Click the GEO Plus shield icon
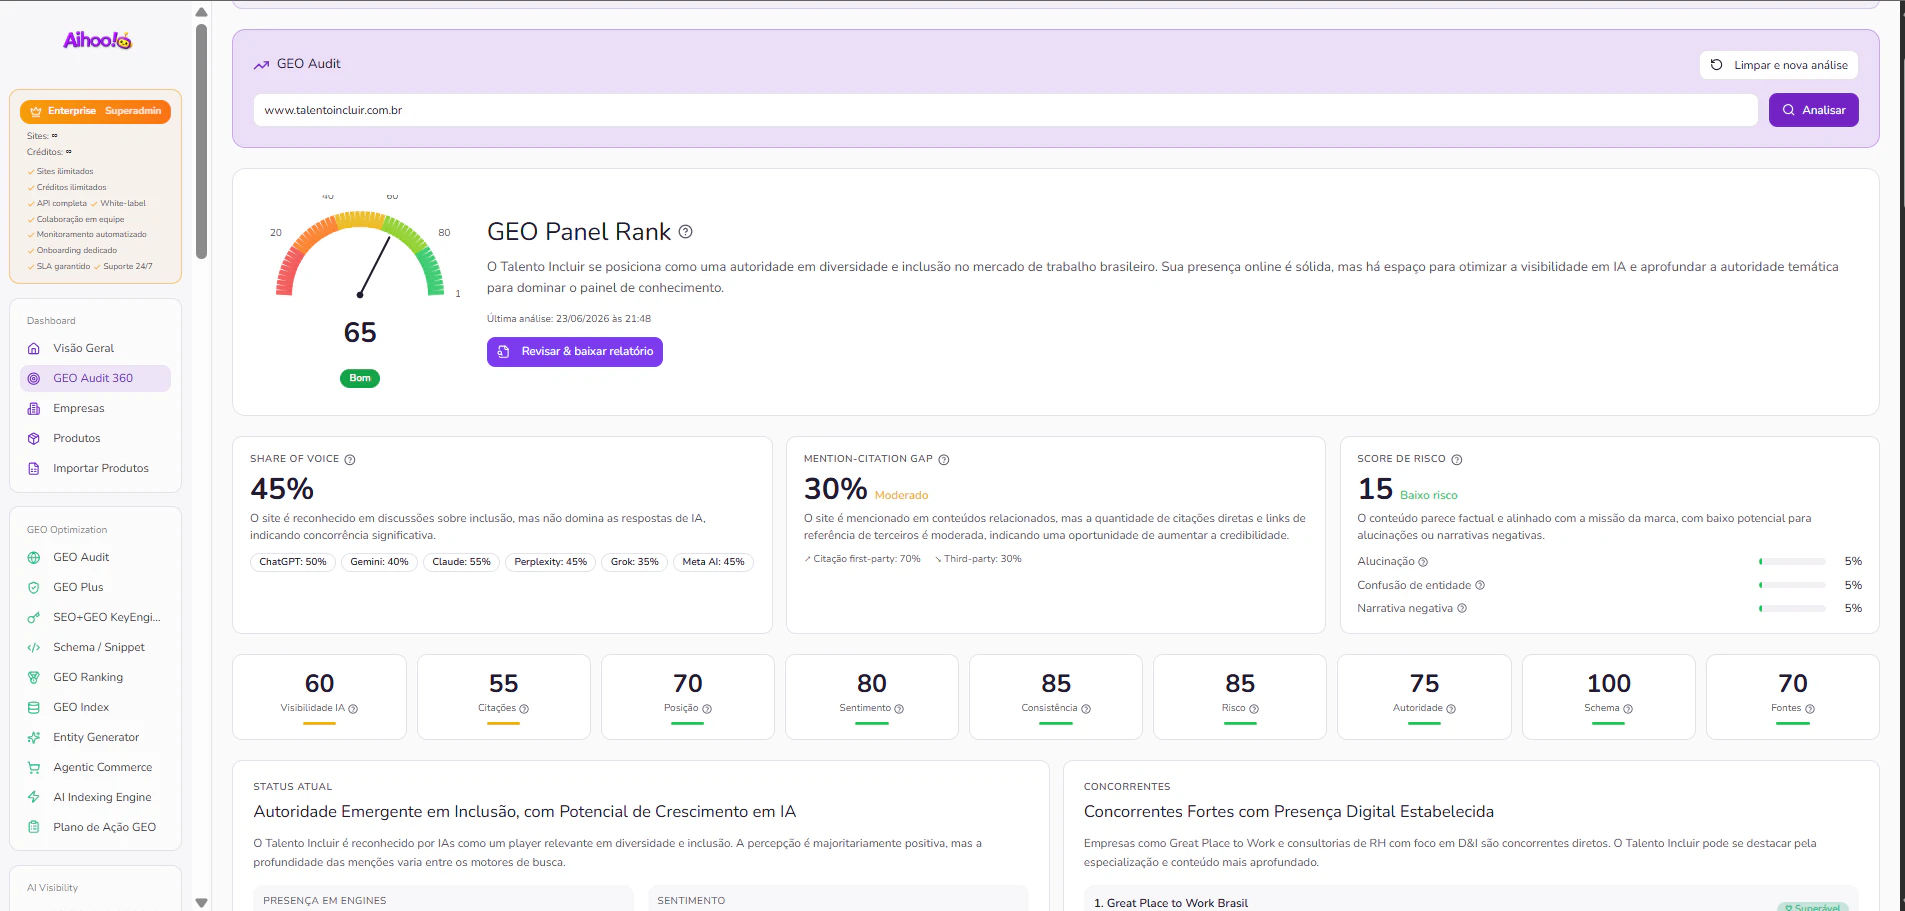Screen dimensions: 1905x911 point(34,587)
